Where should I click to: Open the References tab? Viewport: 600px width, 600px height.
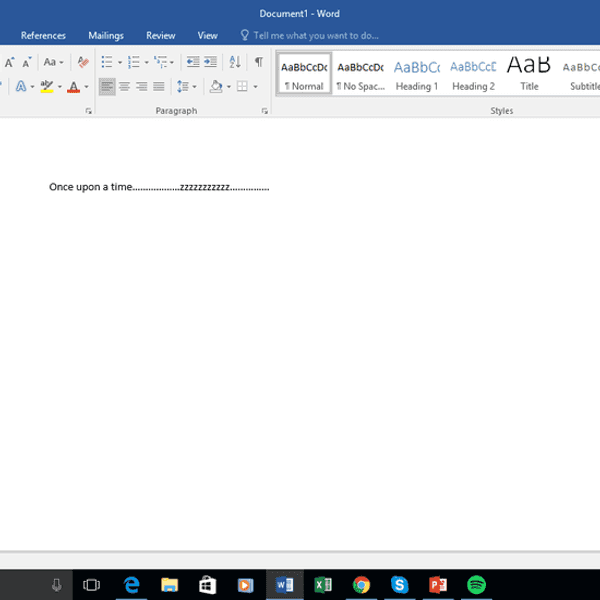[x=43, y=36]
